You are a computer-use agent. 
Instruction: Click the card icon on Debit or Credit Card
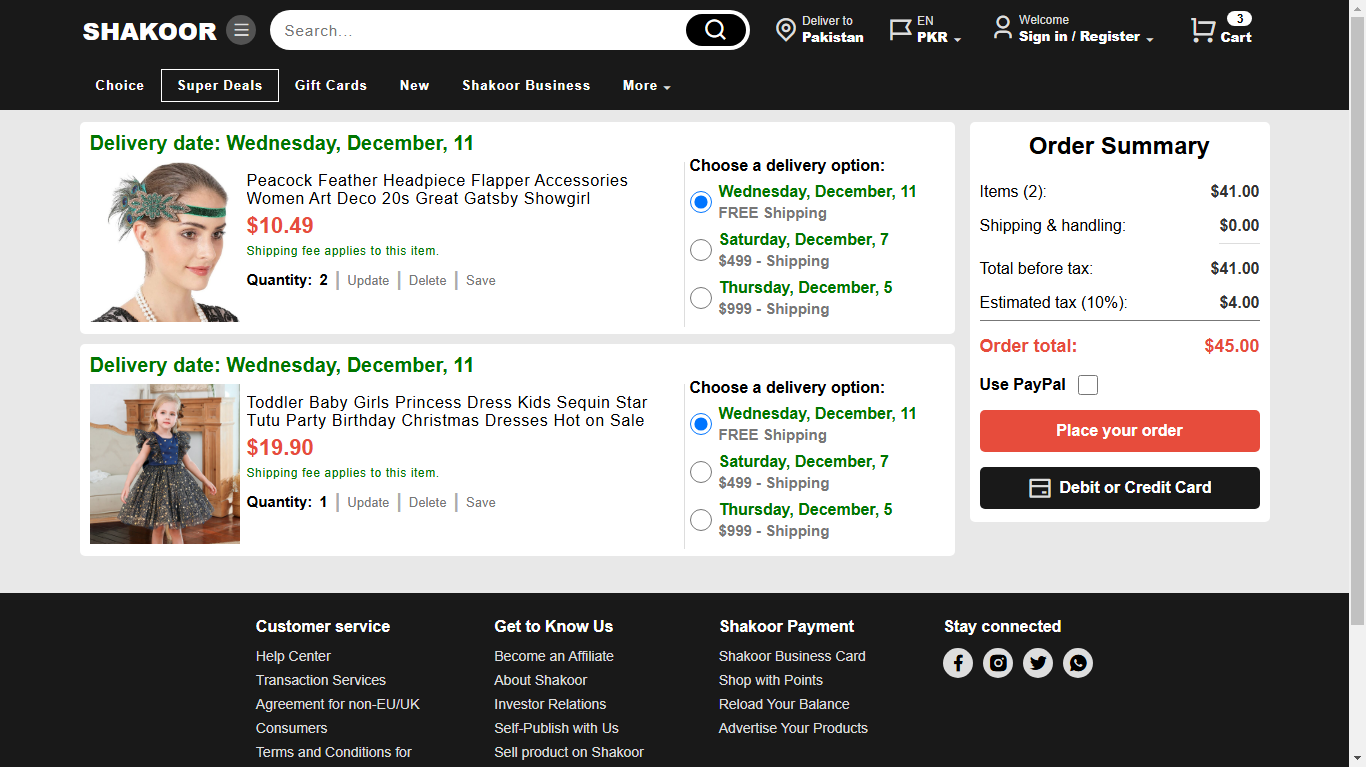point(1040,488)
